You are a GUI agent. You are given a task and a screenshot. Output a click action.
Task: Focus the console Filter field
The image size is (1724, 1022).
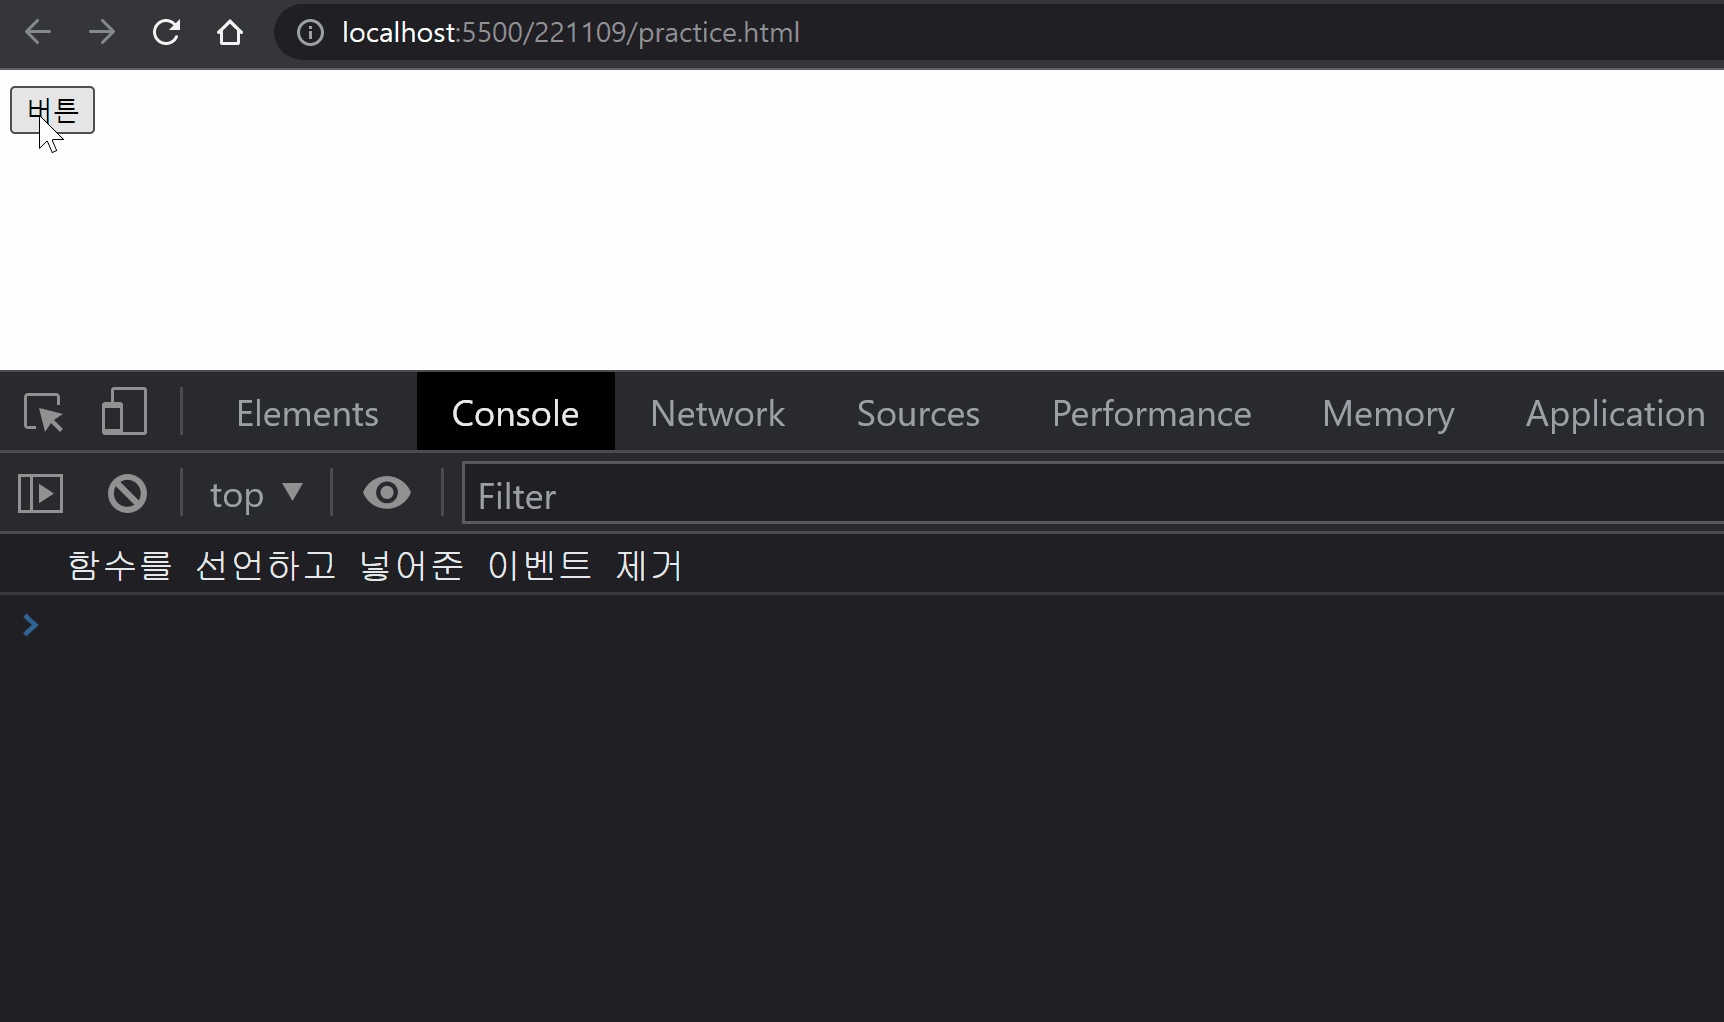pyautogui.click(x=1093, y=494)
